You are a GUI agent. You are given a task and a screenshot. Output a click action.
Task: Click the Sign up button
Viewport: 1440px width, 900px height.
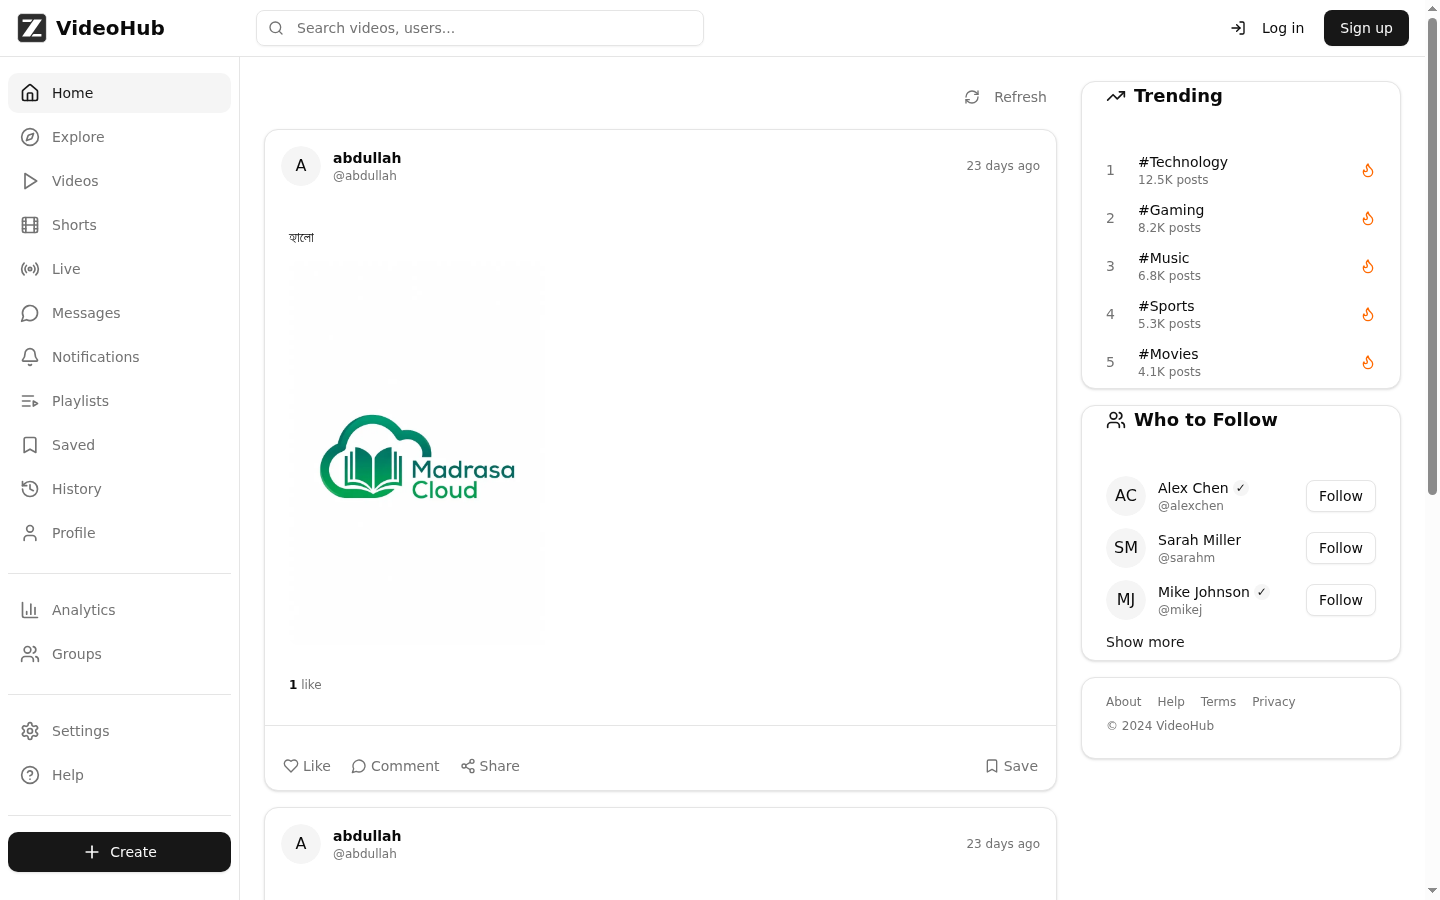coord(1366,28)
